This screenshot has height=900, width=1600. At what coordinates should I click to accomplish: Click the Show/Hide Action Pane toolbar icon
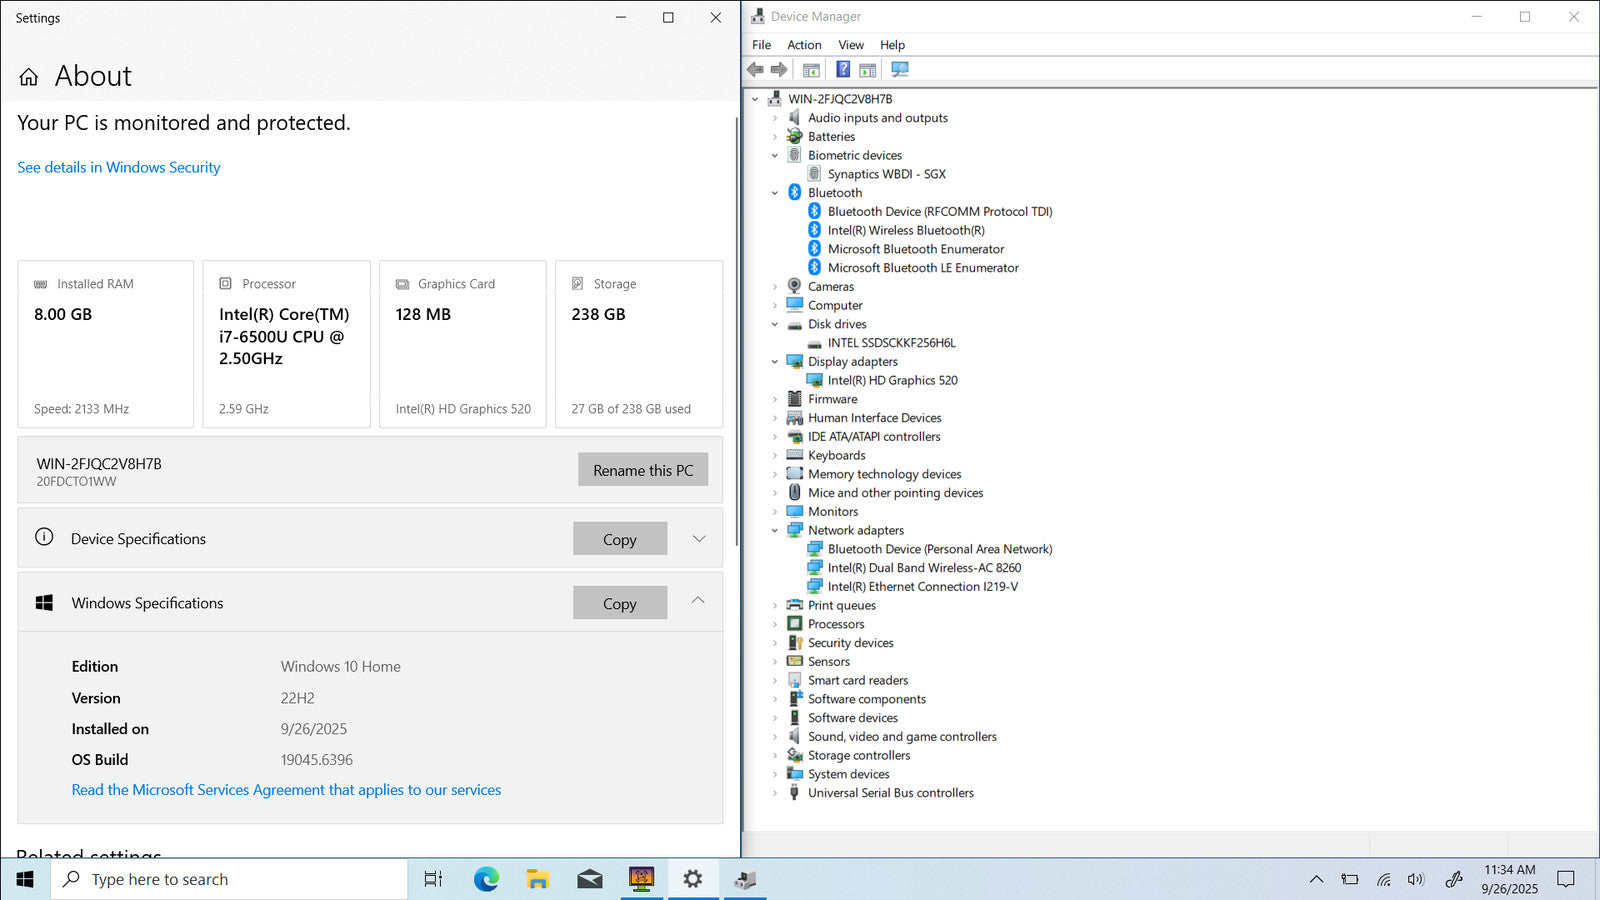click(867, 70)
